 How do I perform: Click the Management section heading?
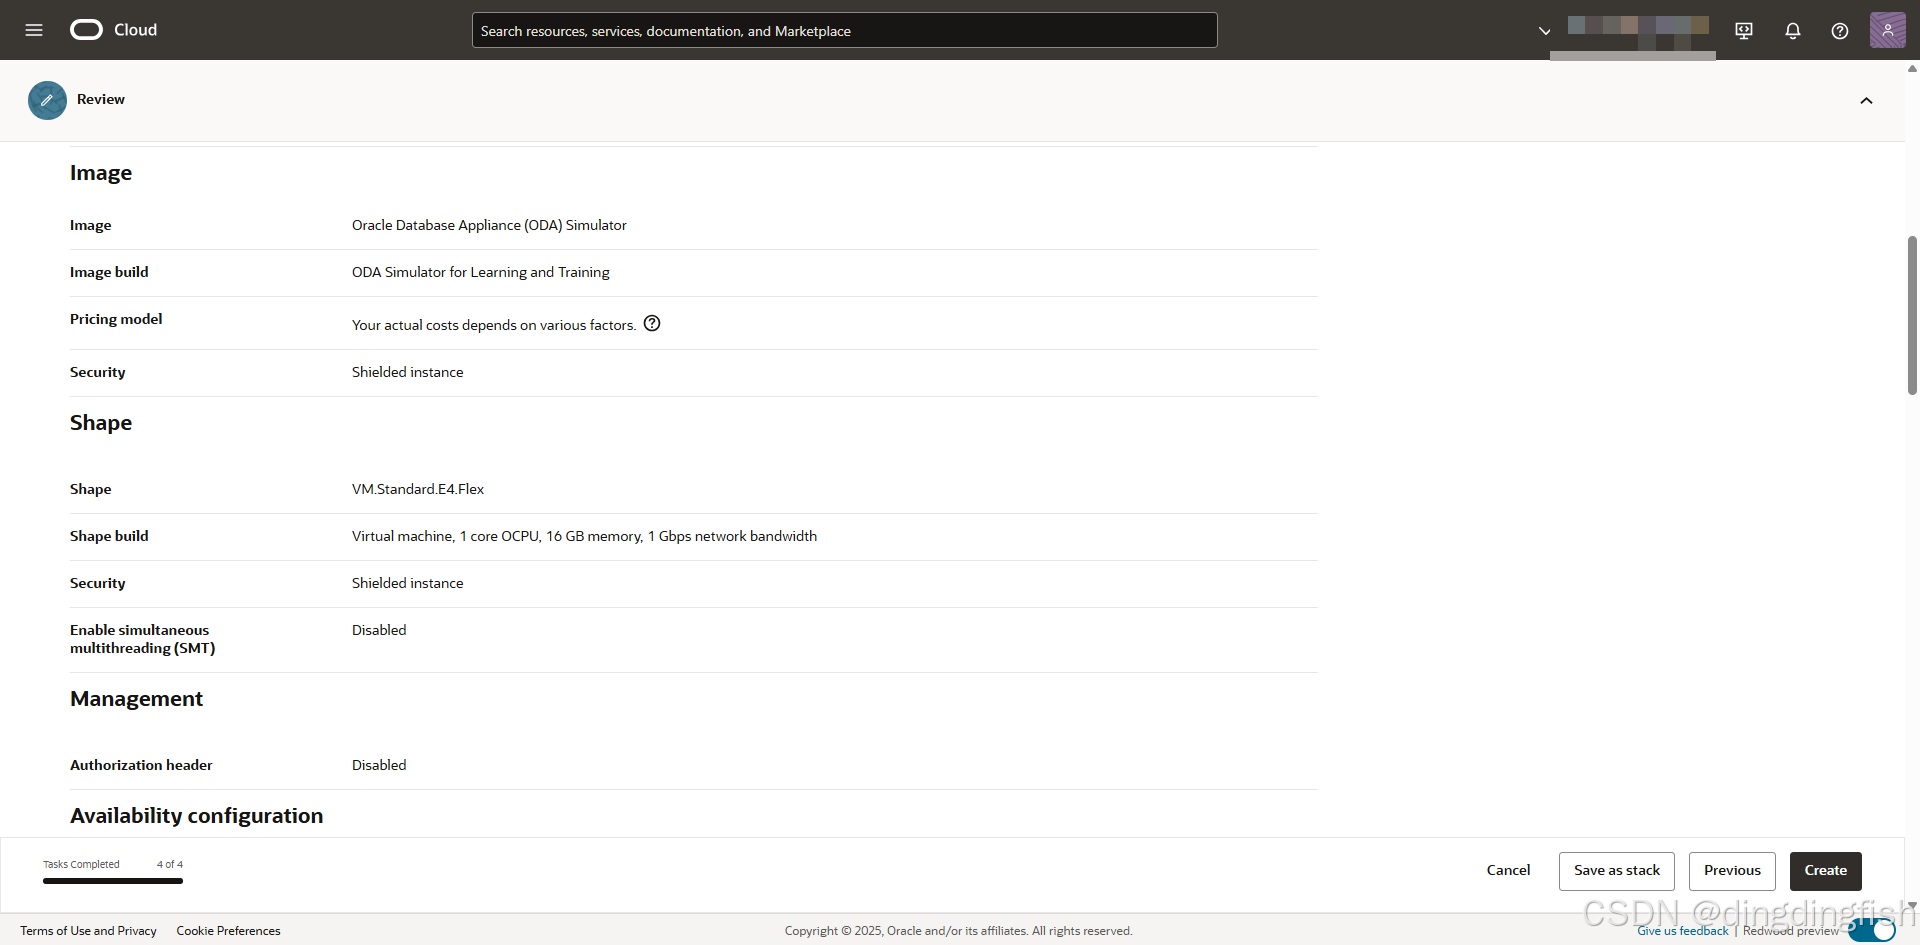(x=136, y=699)
